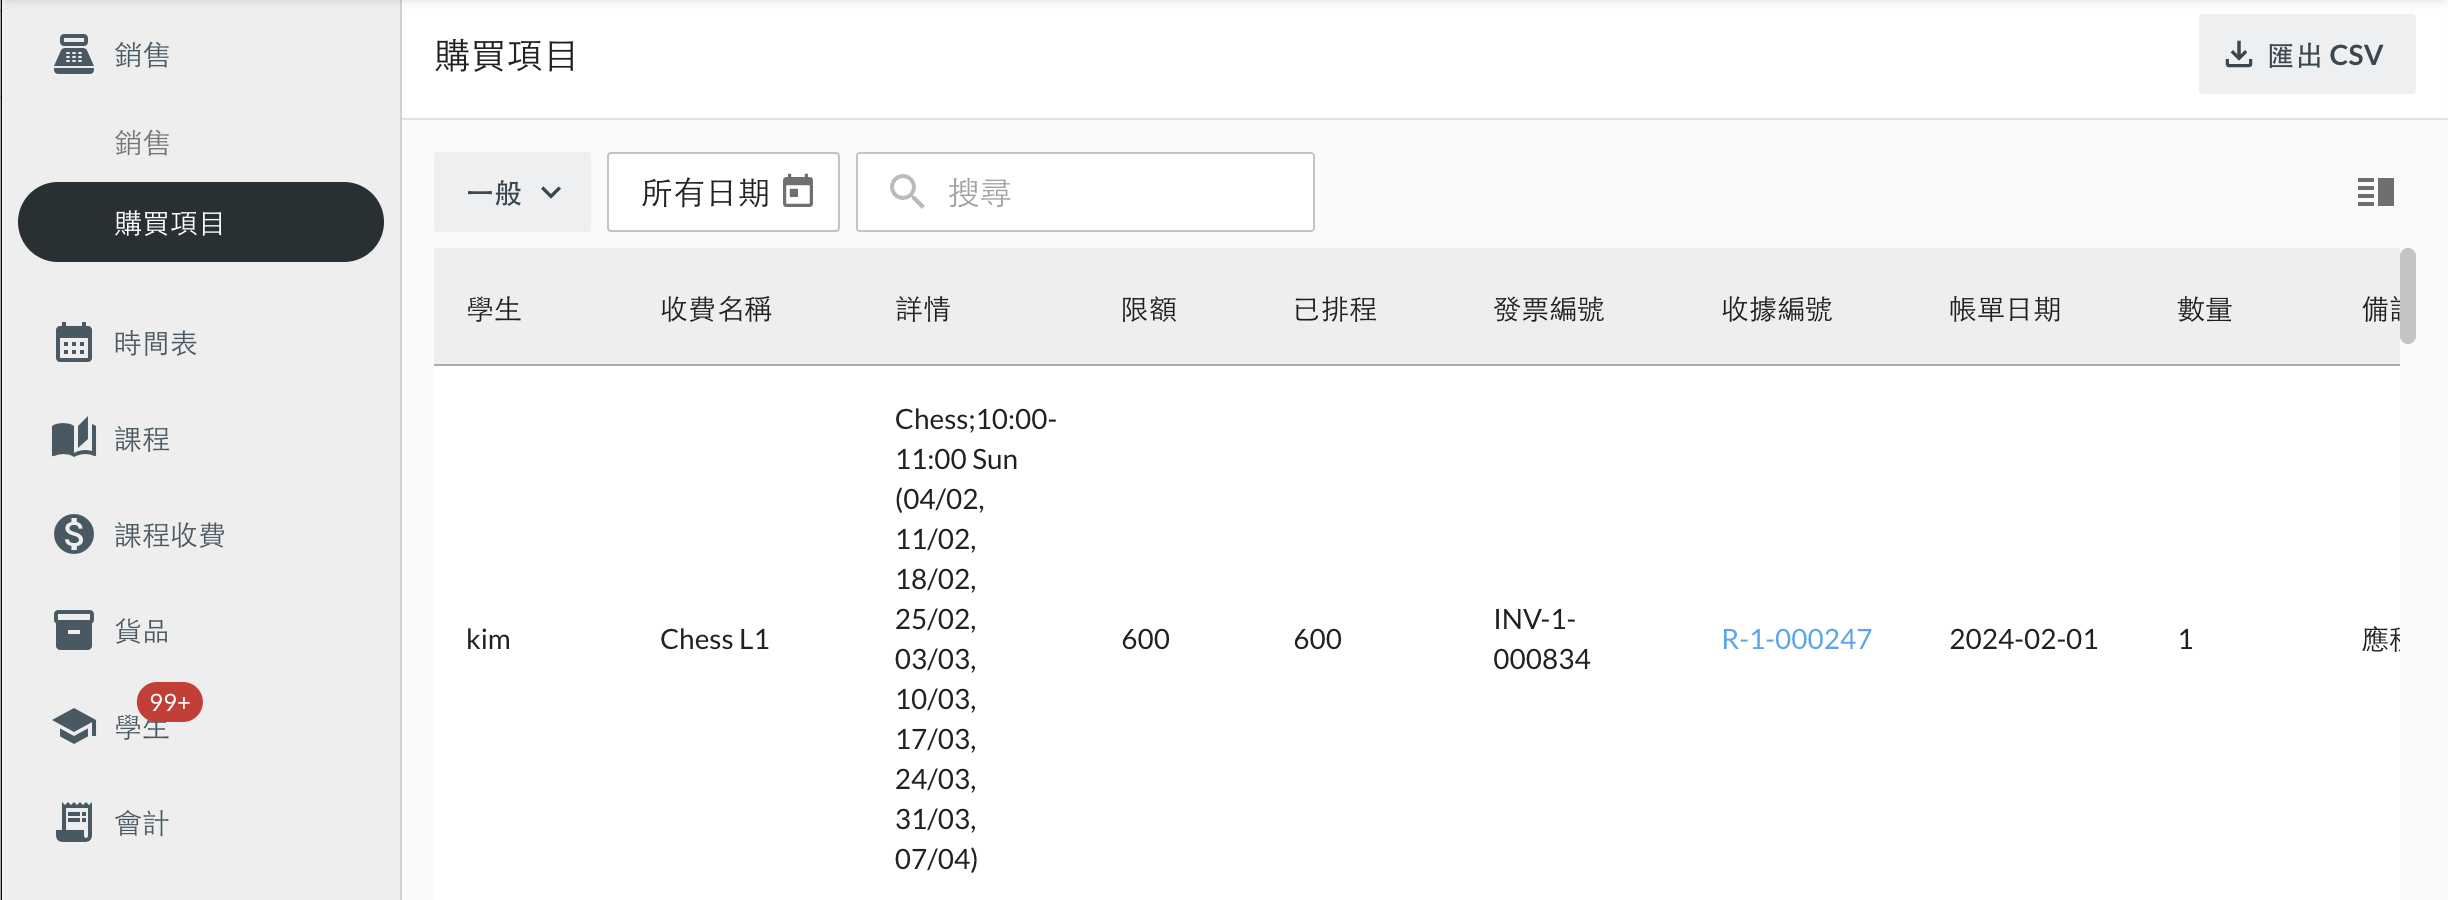Viewport: 2448px width, 900px height.
Task: Open the 一般 dropdown filter
Action: click(x=512, y=192)
